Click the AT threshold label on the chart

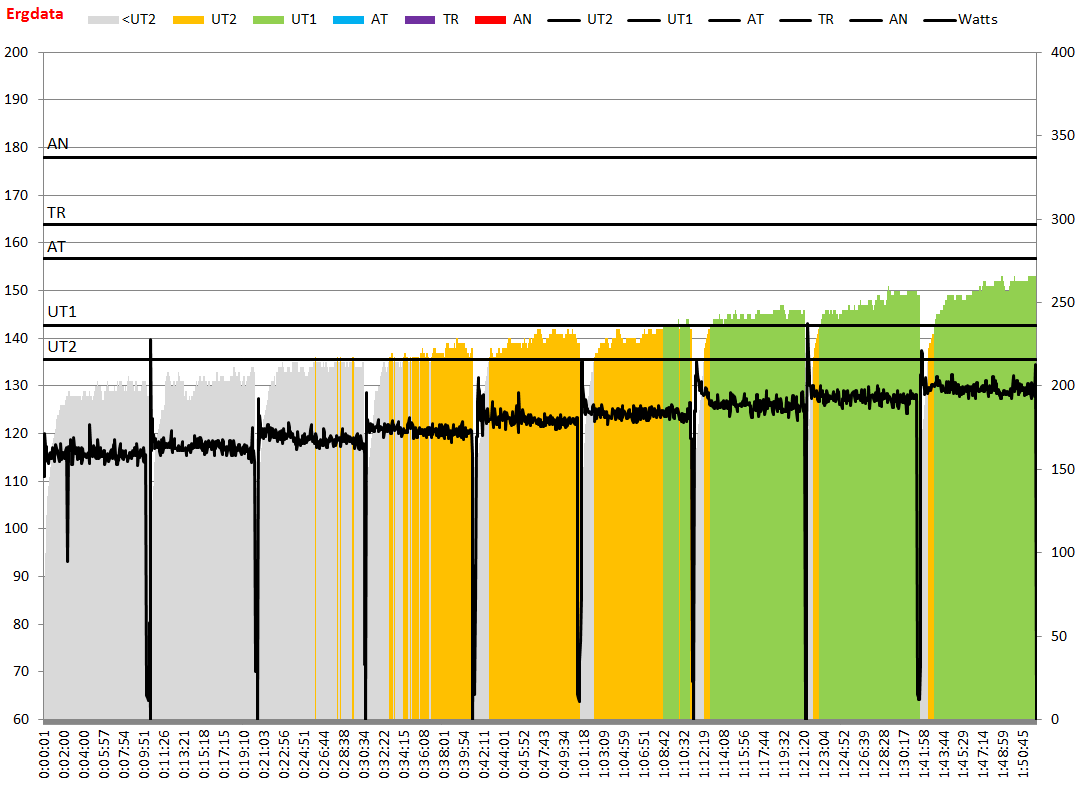pos(57,246)
